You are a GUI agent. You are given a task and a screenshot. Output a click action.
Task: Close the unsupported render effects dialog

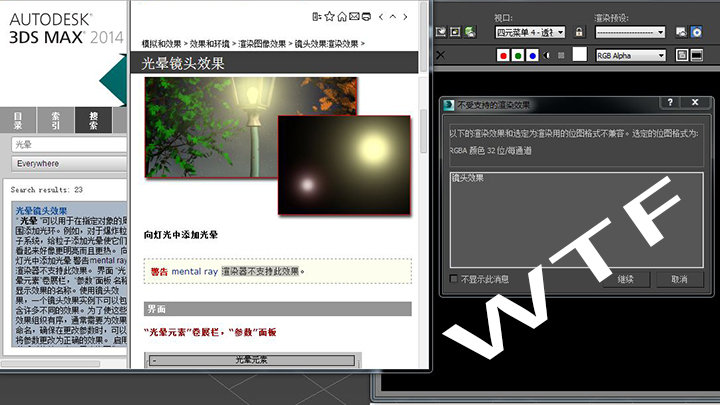pos(695,102)
